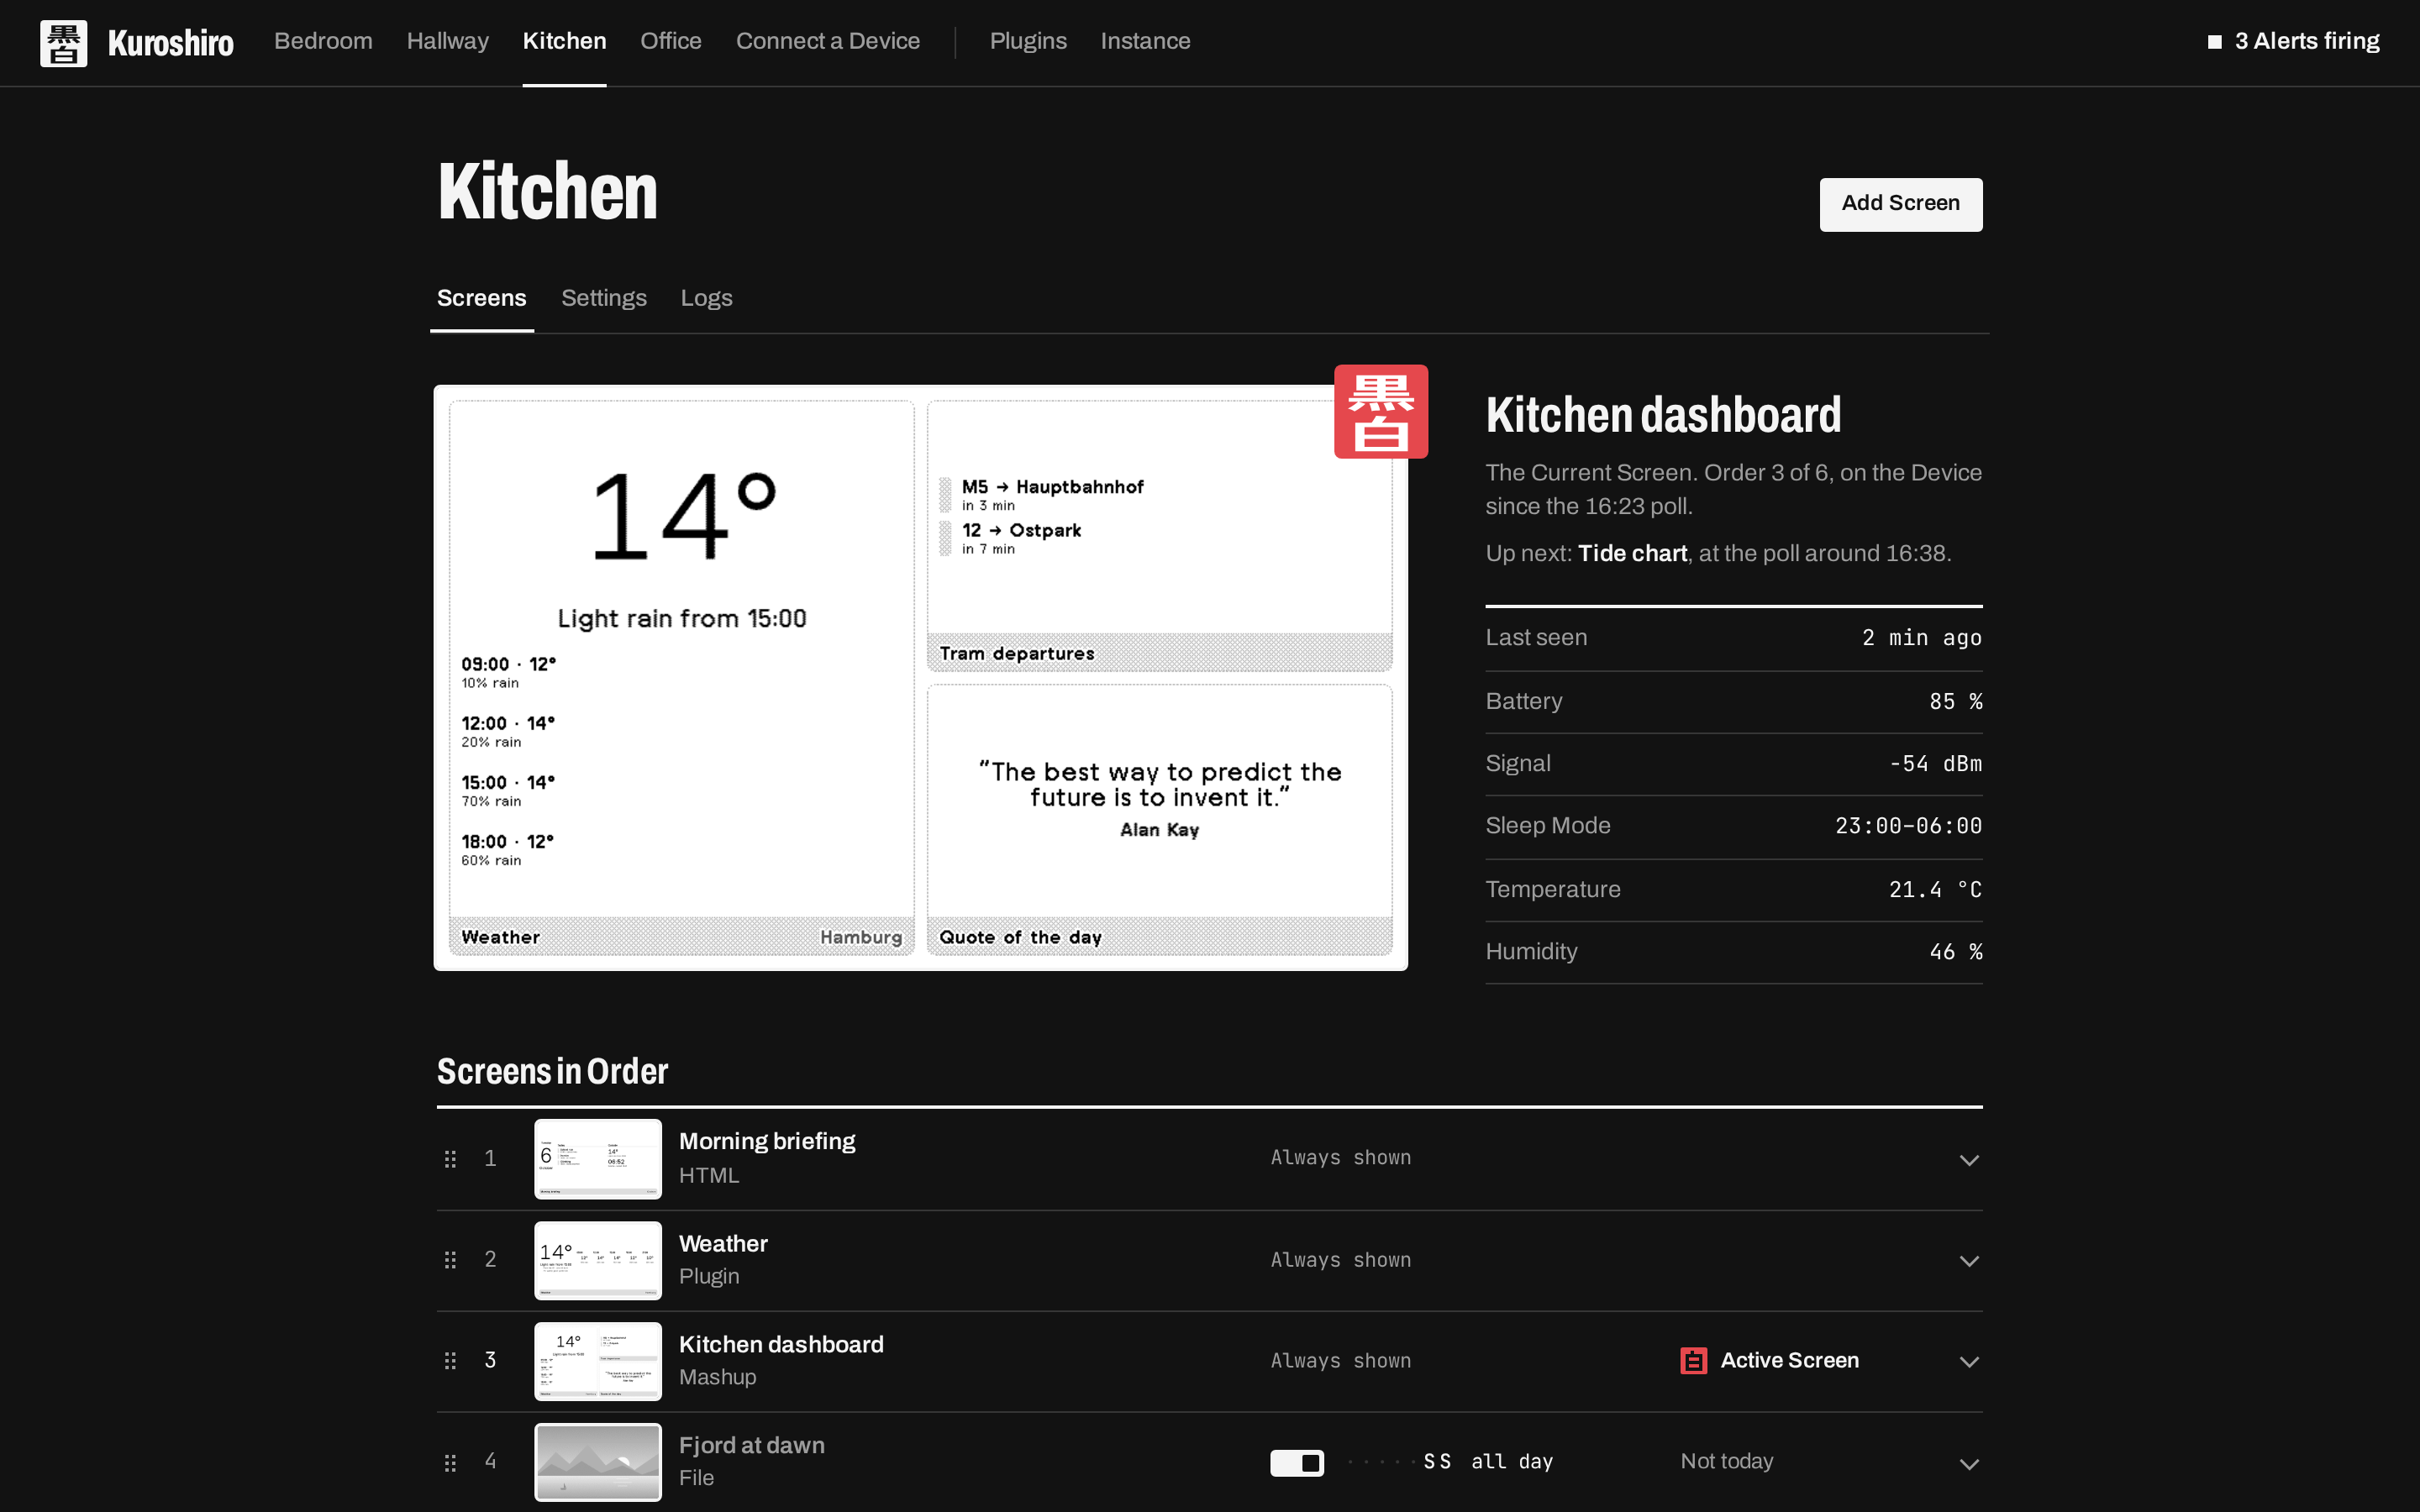The height and width of the screenshot is (1512, 2420).
Task: Click the Kitchen dashboard heading
Action: (1662, 414)
